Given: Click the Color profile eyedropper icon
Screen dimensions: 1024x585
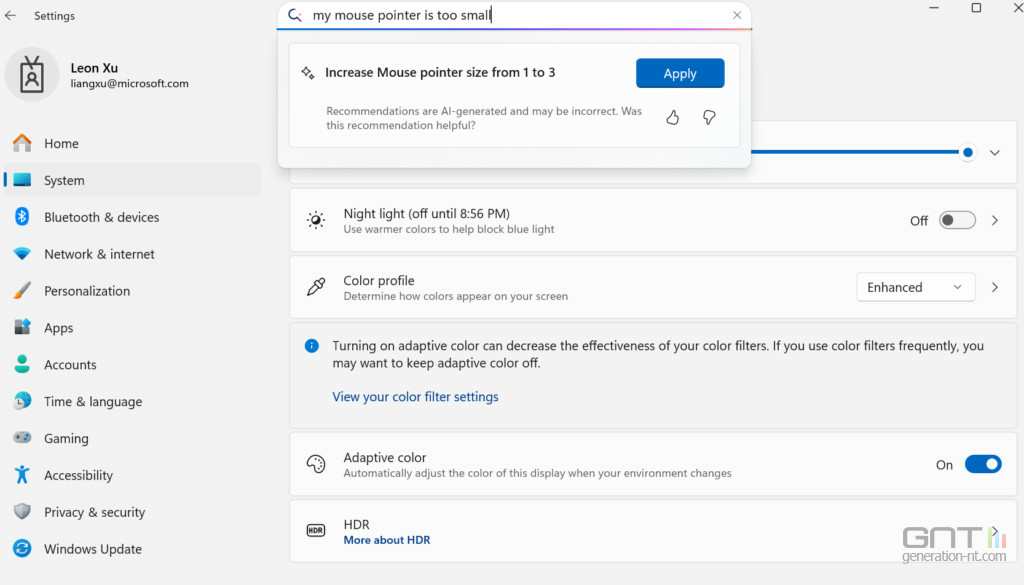Looking at the screenshot, I should [316, 287].
